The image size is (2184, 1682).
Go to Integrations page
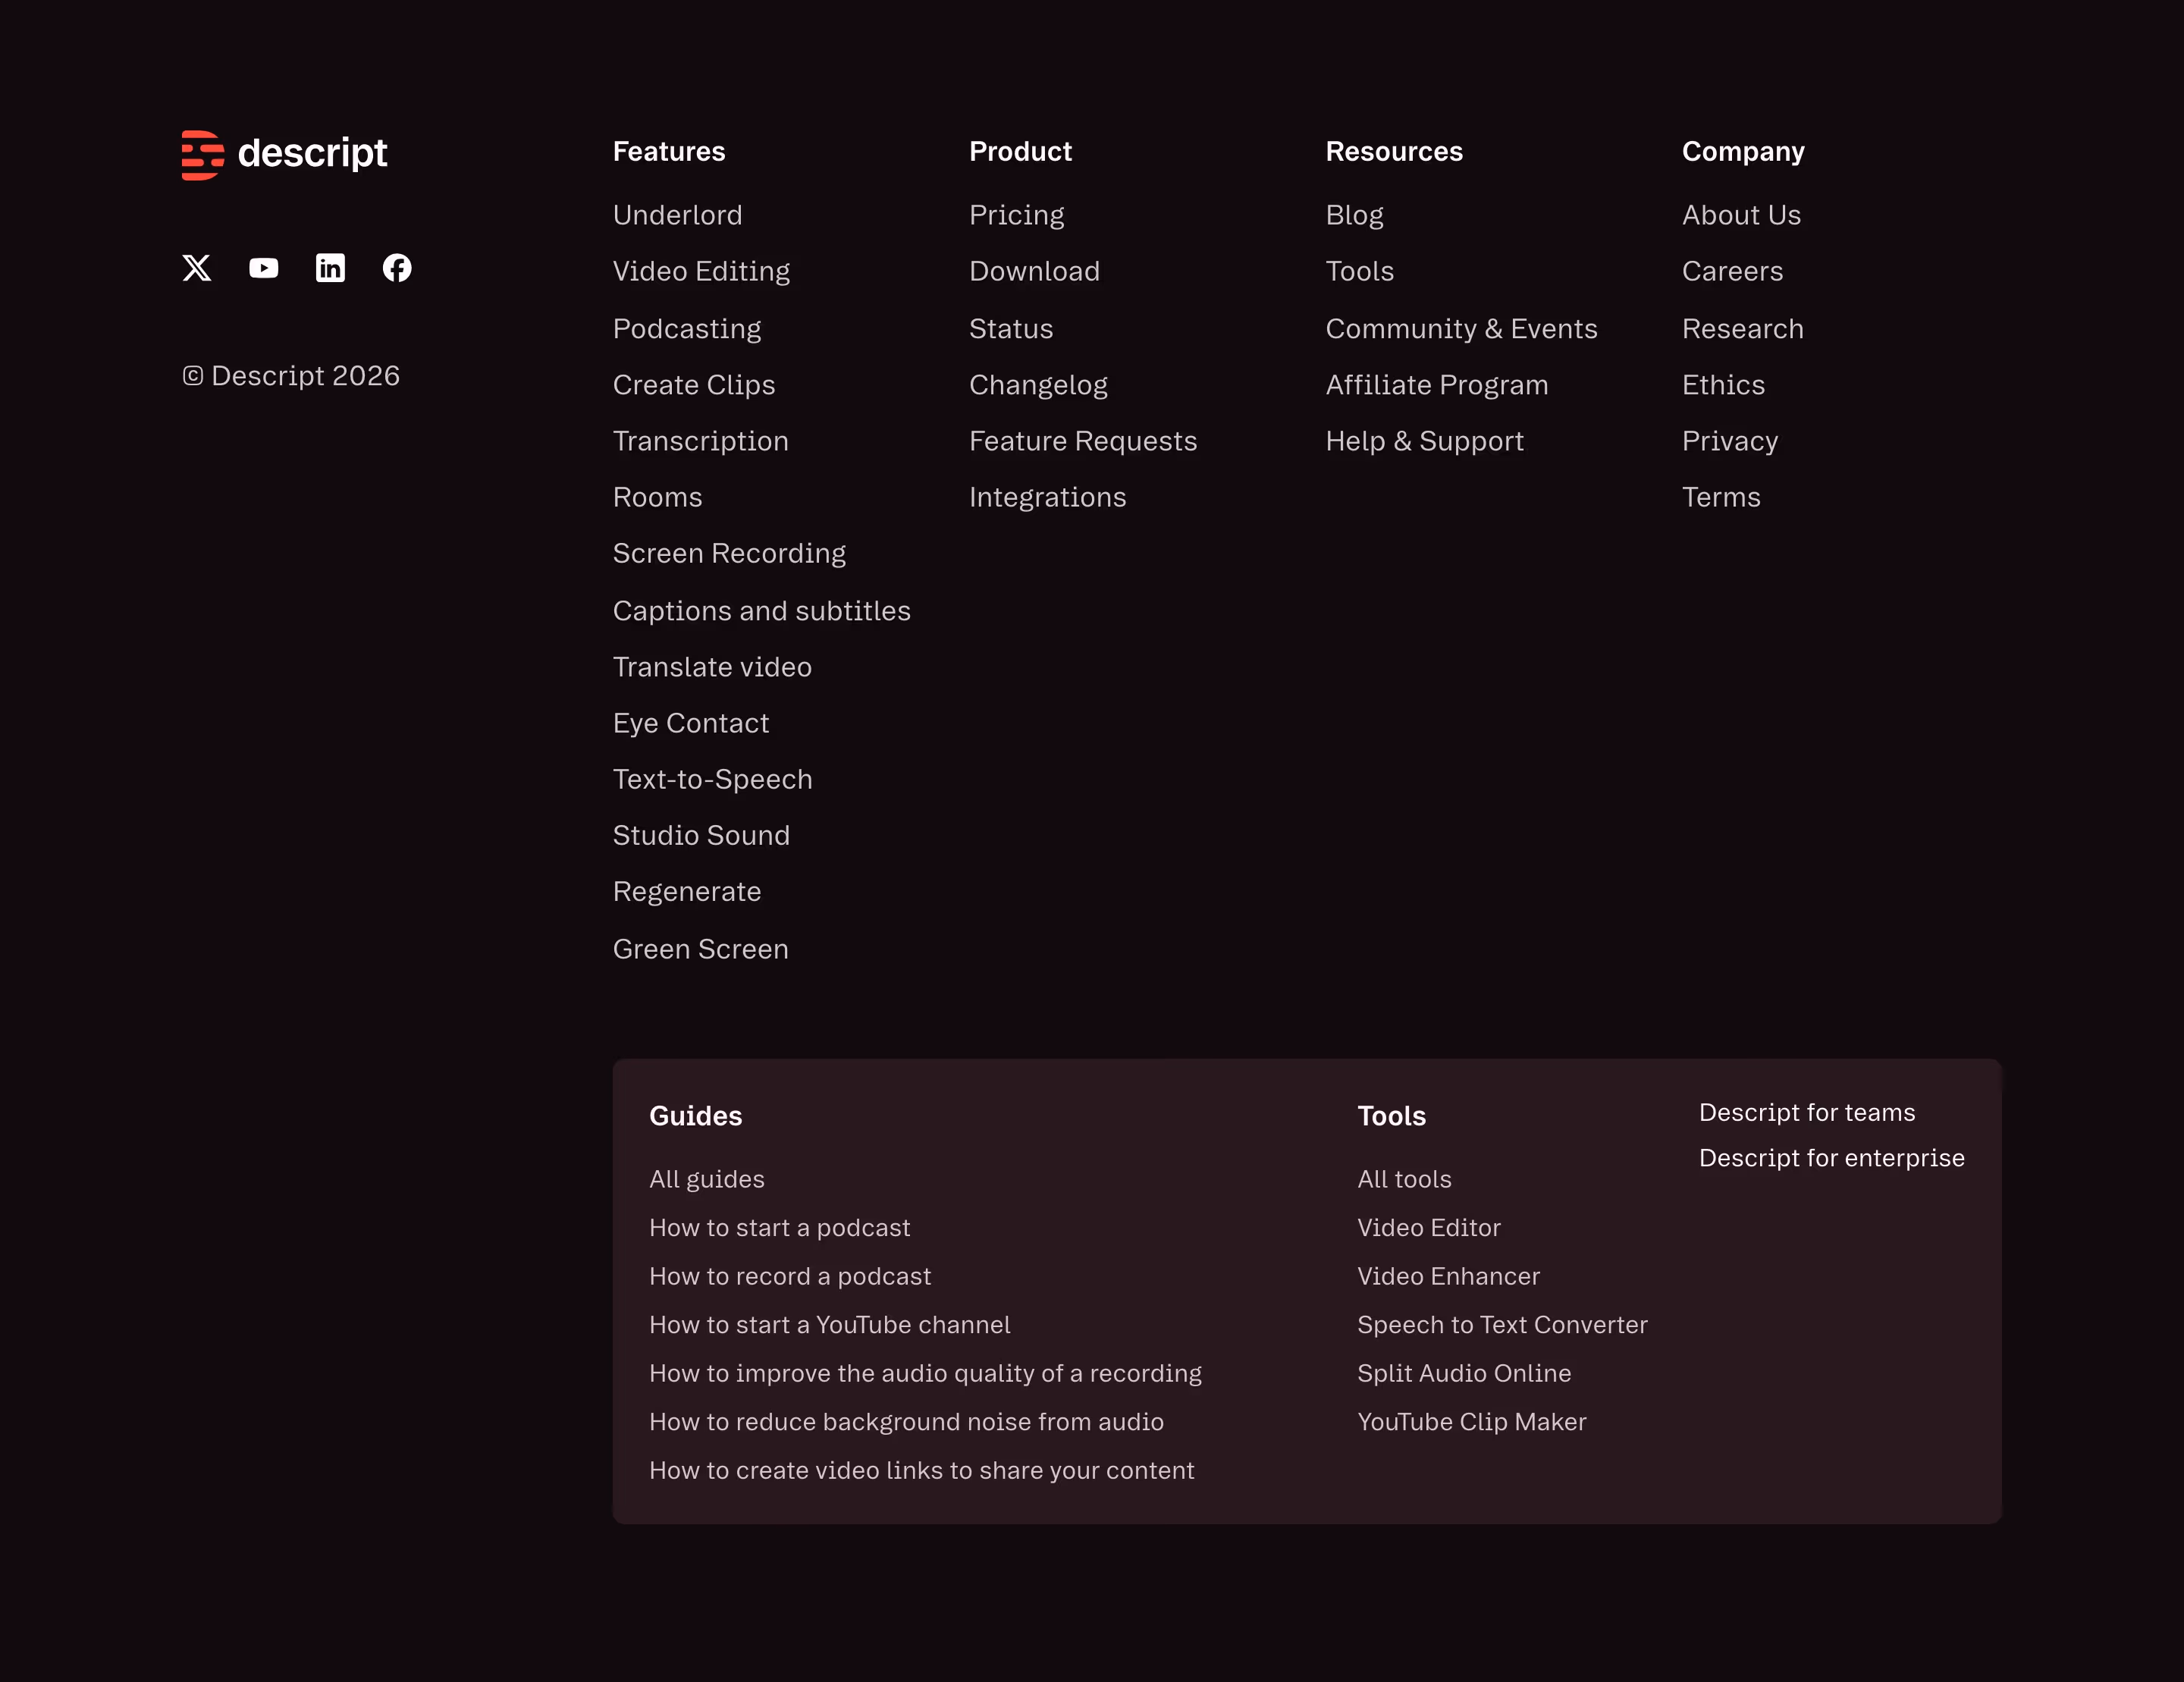pos(1048,497)
